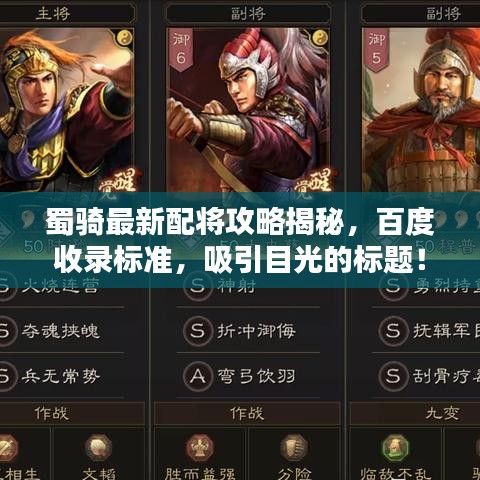Select the middle 副将 header label
480x480 pixels.
tap(248, 14)
